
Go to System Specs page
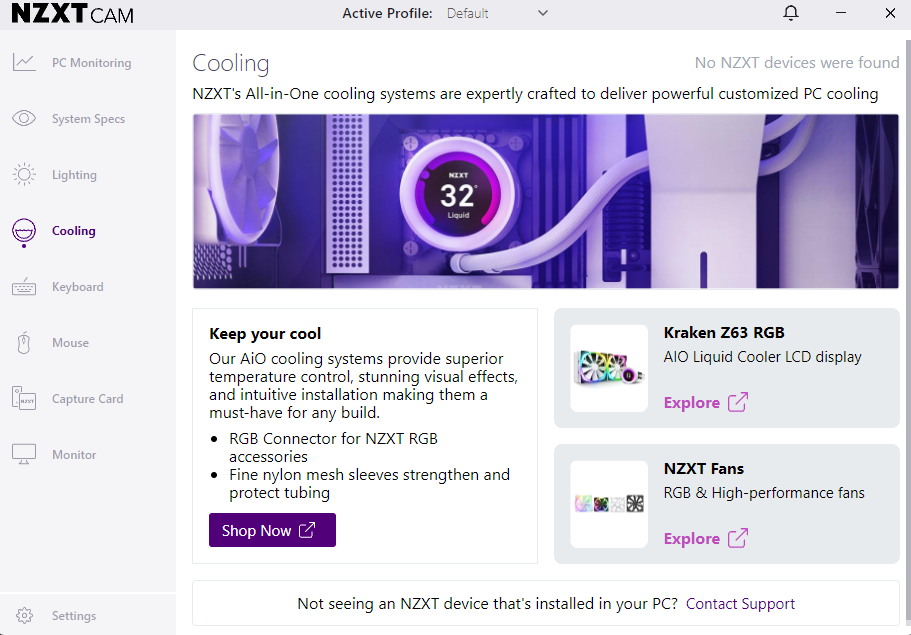[x=88, y=119]
